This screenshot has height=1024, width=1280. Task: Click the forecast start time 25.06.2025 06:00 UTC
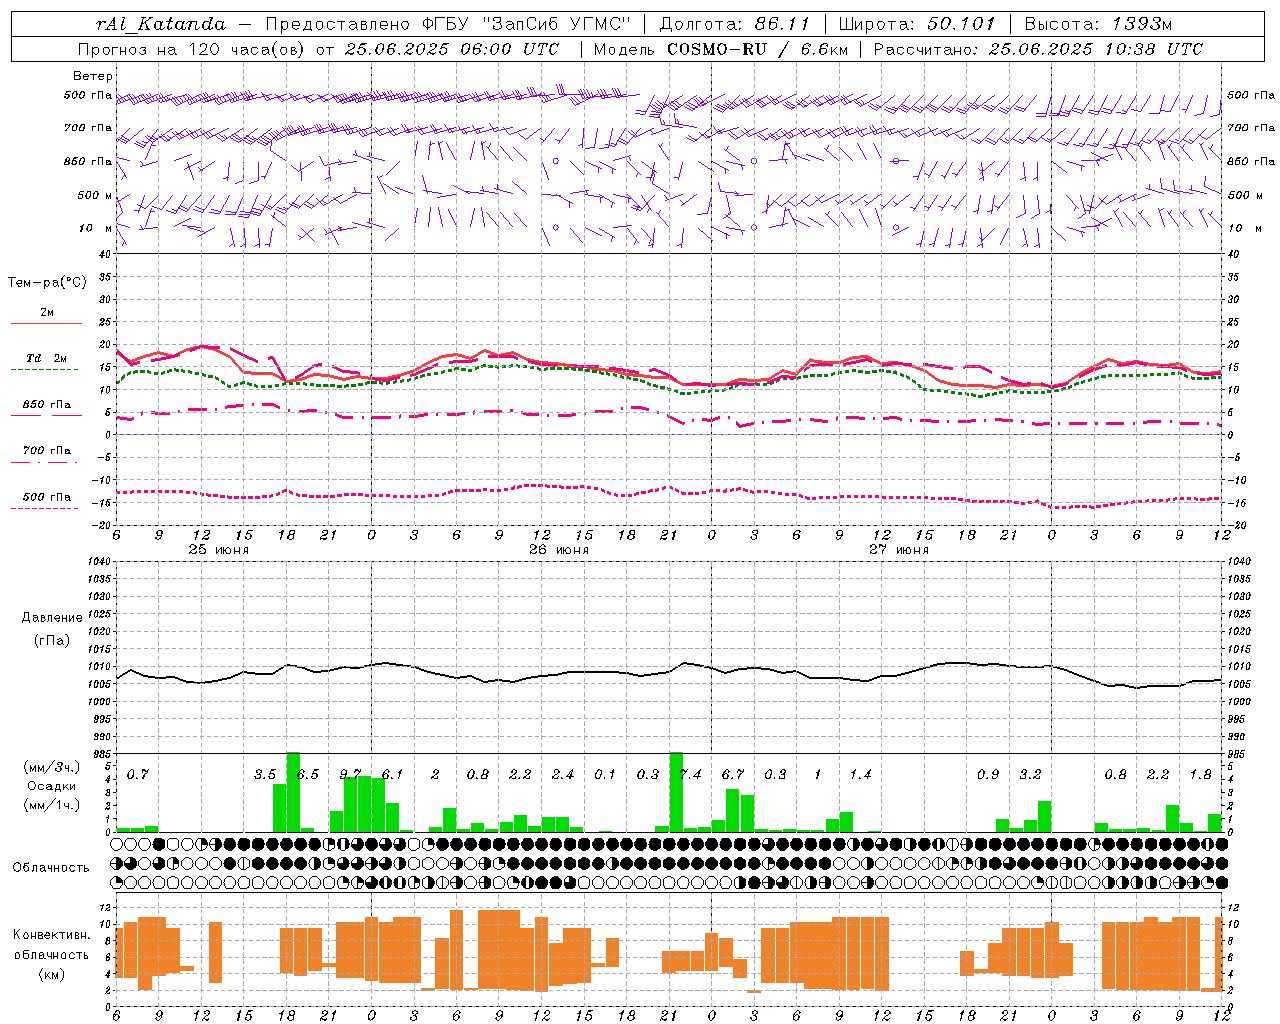(x=451, y=49)
